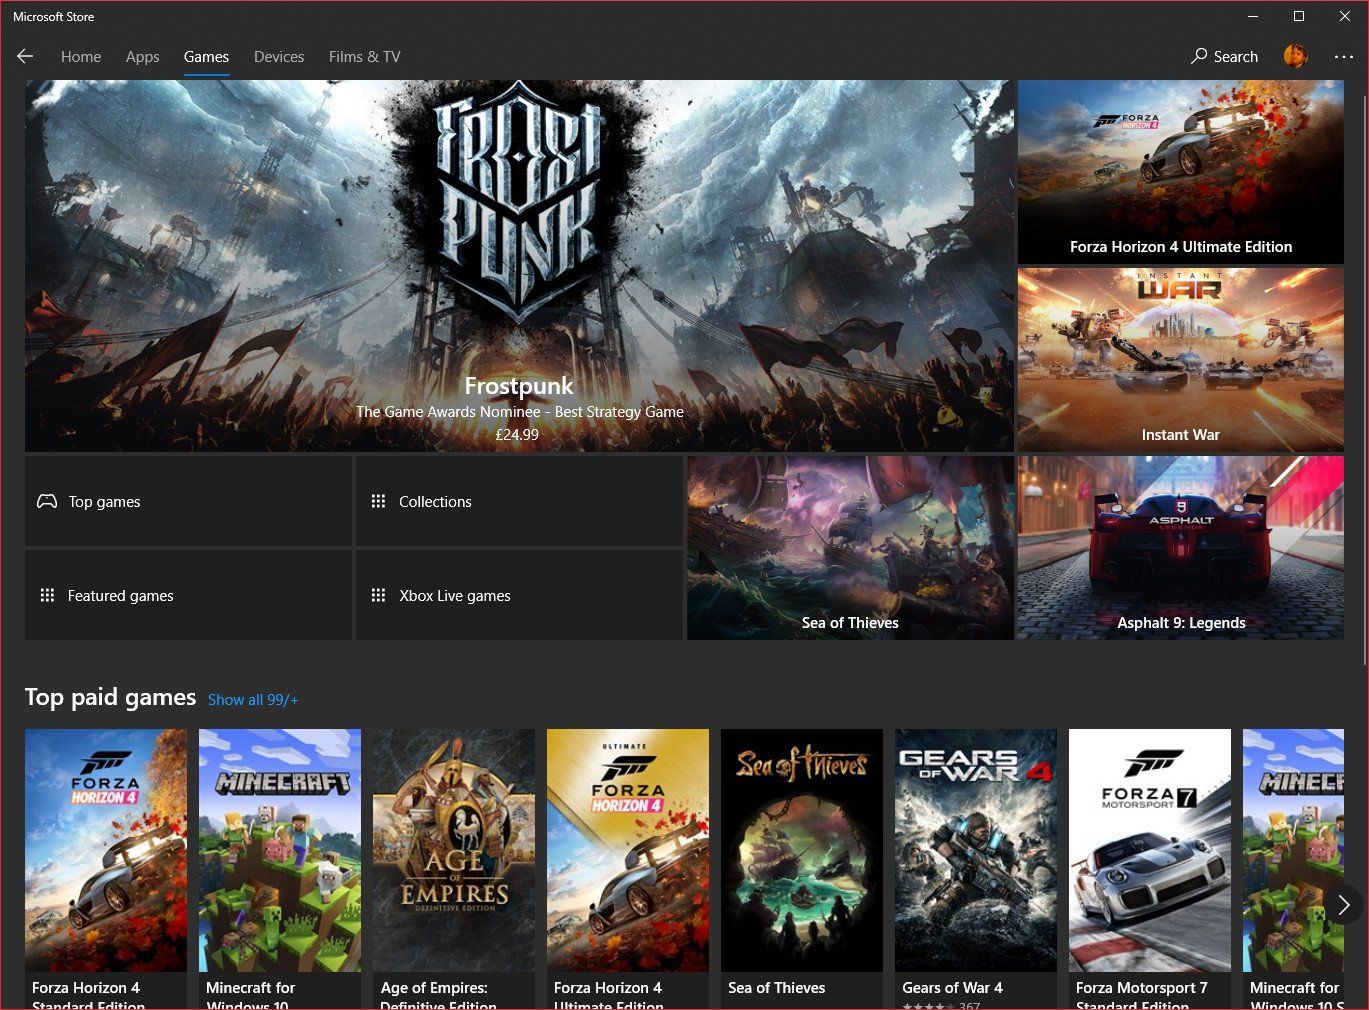Switch to the Apps tab
1369x1010 pixels.
142,56
